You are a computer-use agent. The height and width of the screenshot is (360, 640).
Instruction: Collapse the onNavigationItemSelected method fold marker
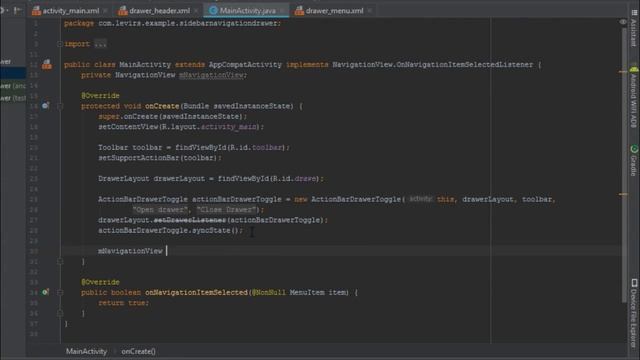[x=60, y=292]
